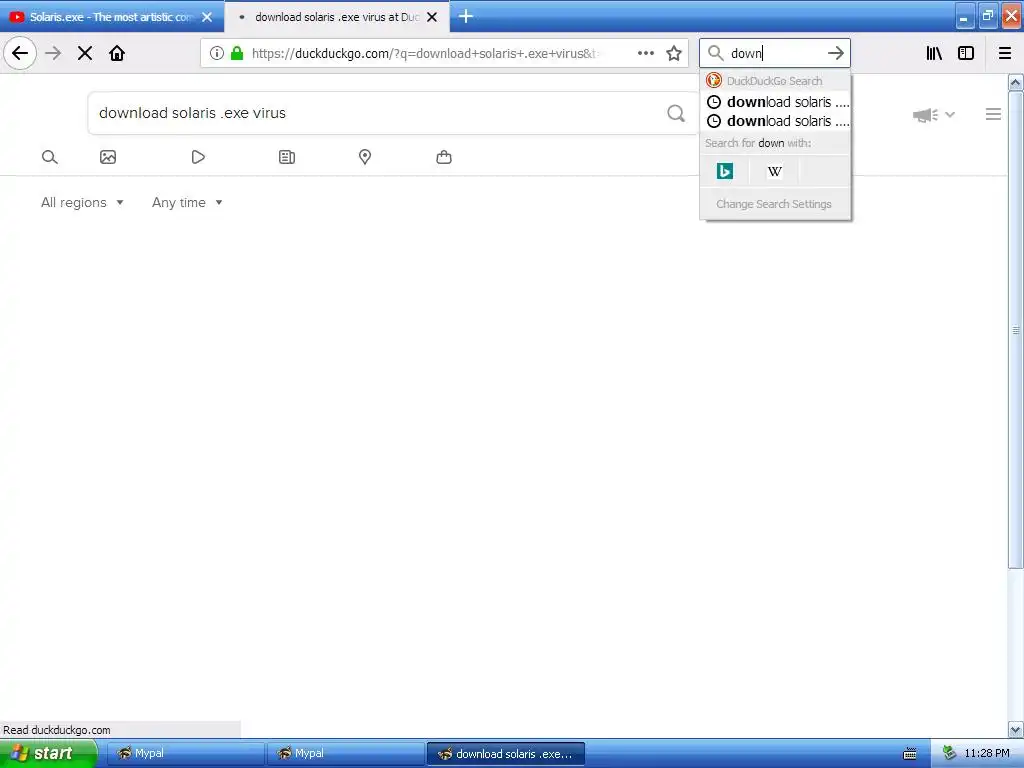Select DuckDuckGo Search header in dropdown
Viewport: 1024px width, 768px height.
click(776, 81)
